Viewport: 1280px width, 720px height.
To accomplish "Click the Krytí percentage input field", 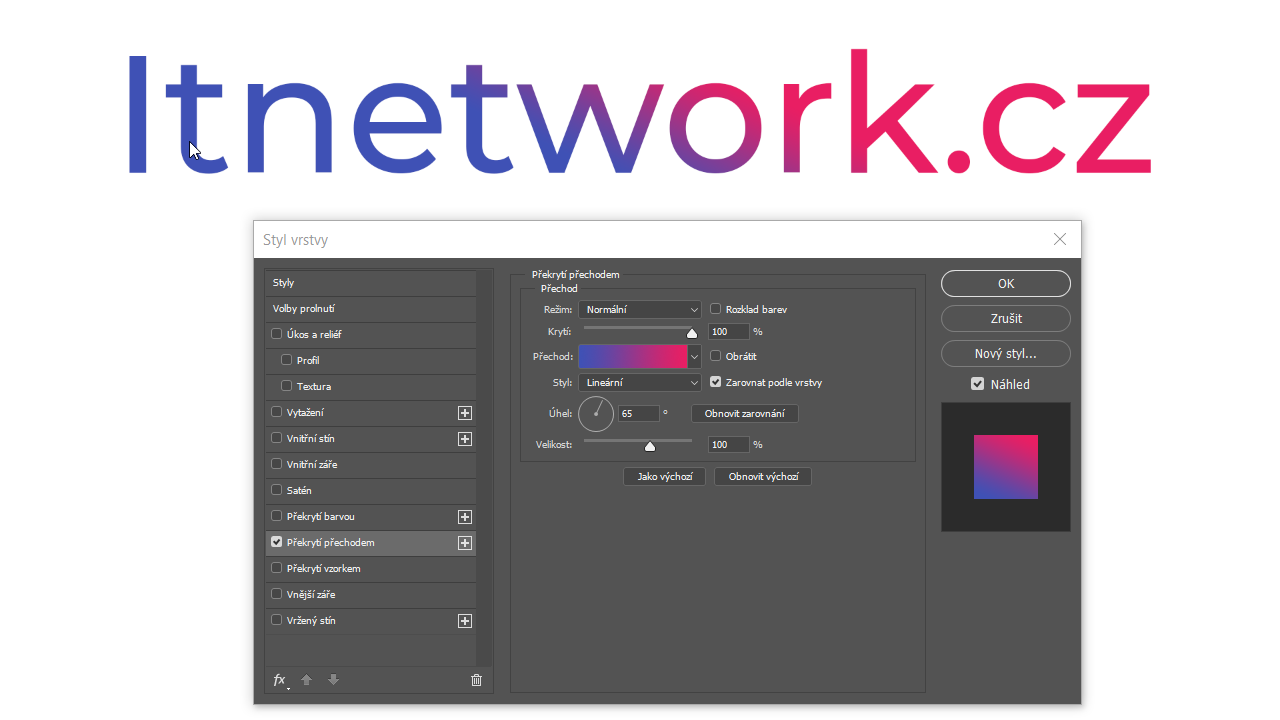I will click(x=729, y=332).
